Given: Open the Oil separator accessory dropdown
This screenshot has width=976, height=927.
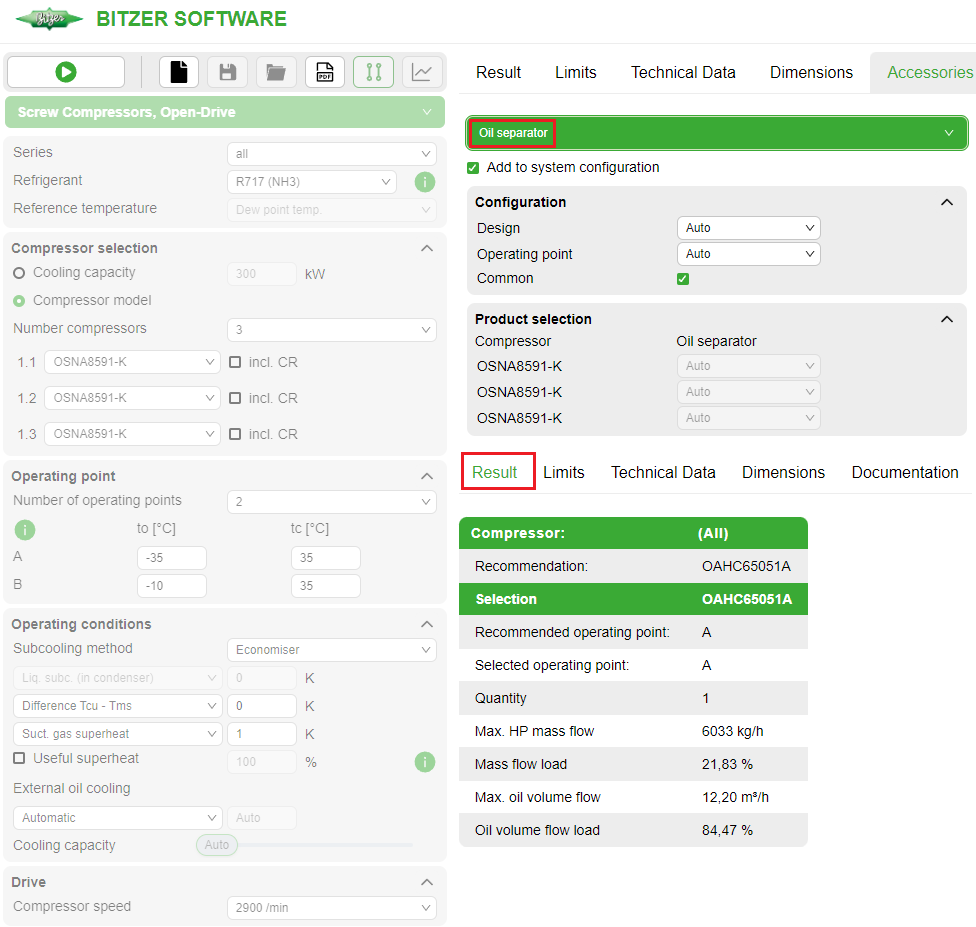Looking at the screenshot, I should point(715,132).
